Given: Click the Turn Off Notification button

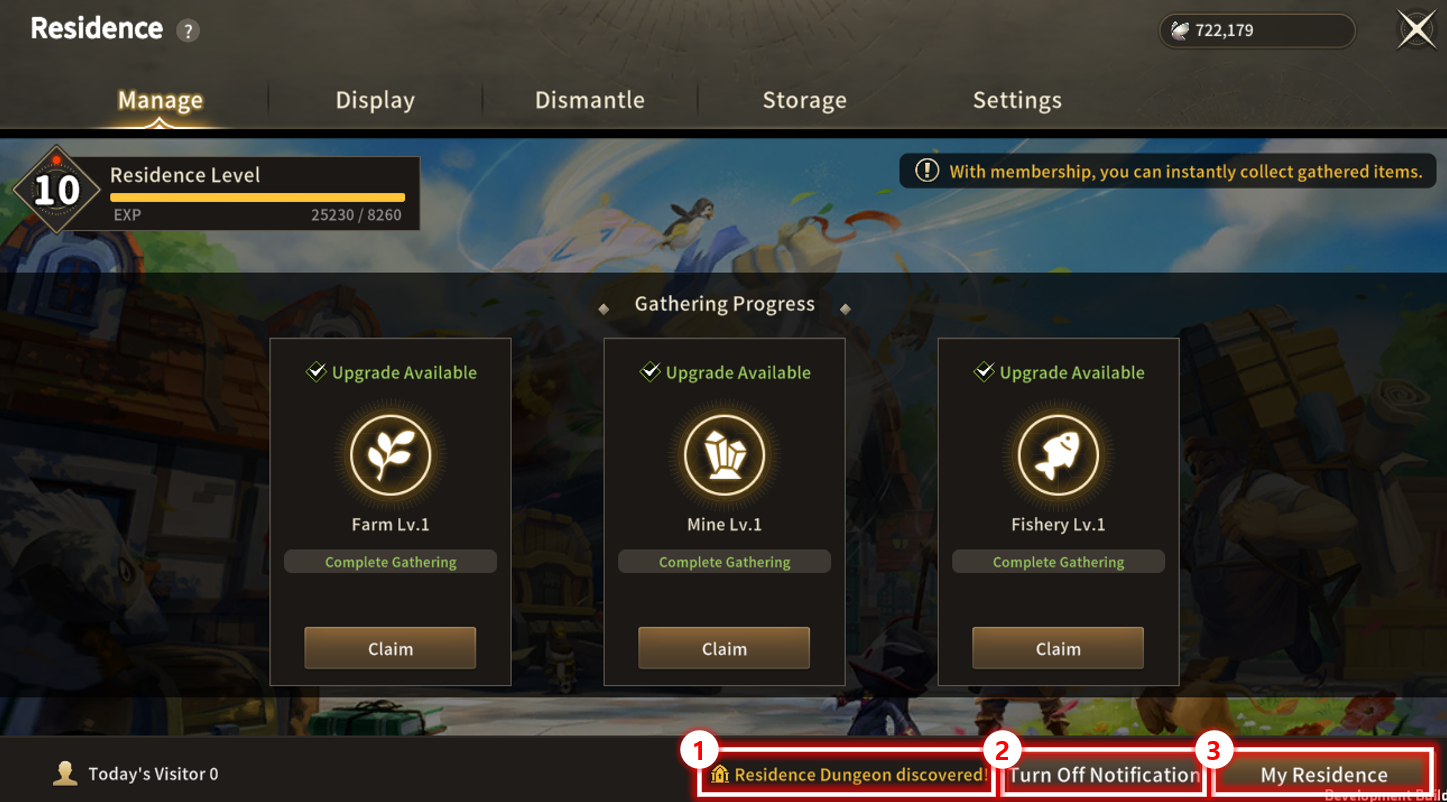Looking at the screenshot, I should tap(1104, 774).
